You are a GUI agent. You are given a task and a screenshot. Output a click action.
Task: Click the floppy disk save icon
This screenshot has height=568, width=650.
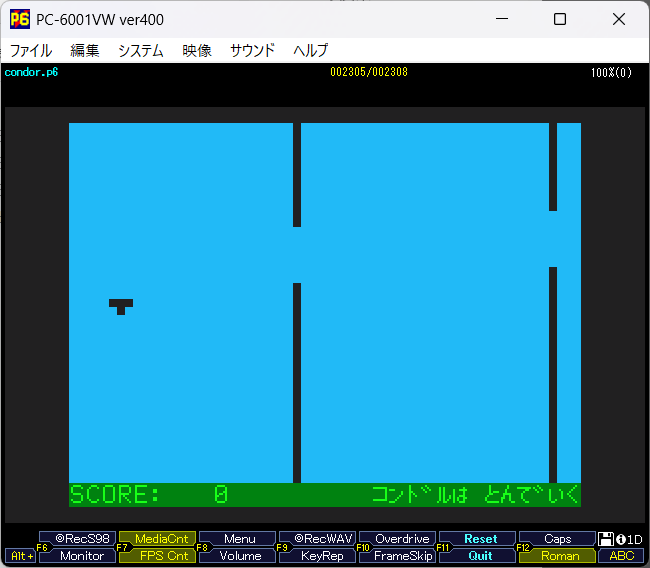[x=606, y=539]
